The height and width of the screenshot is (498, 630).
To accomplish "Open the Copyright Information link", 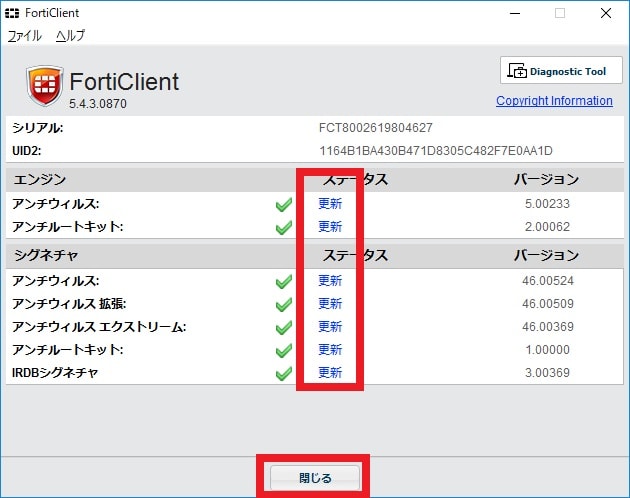I will 554,100.
